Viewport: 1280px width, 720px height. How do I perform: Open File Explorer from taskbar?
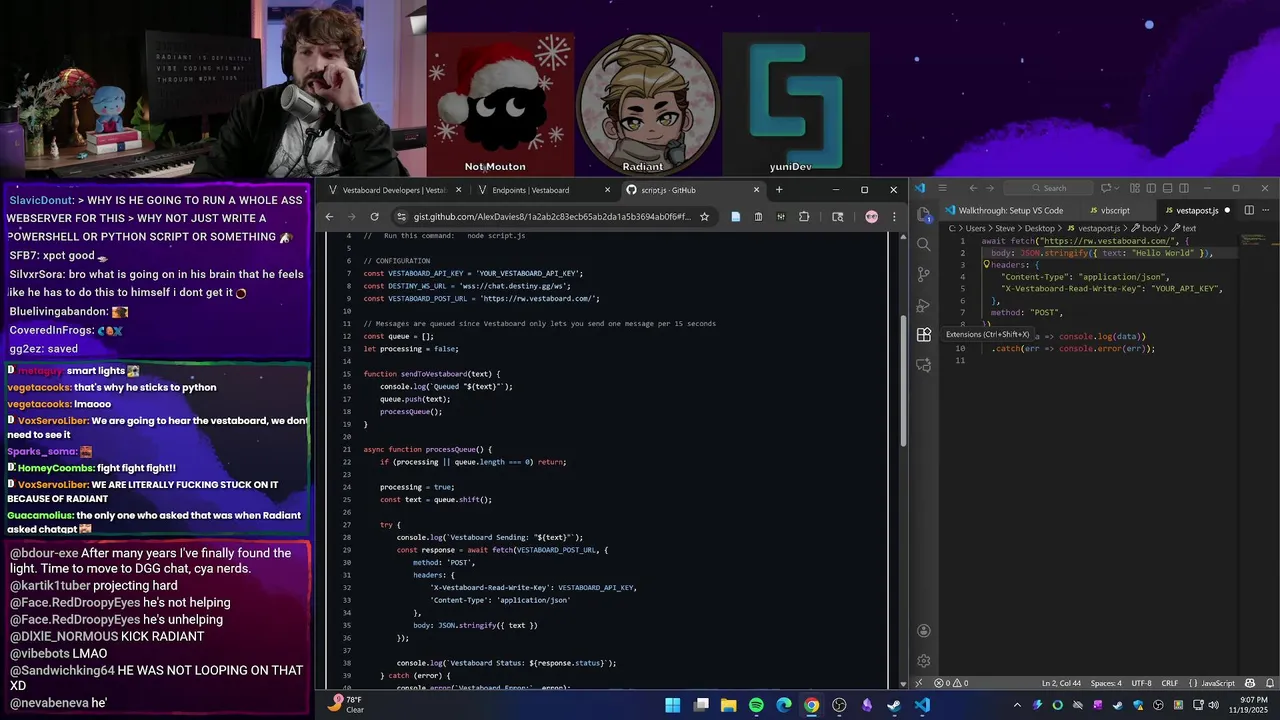(x=728, y=705)
